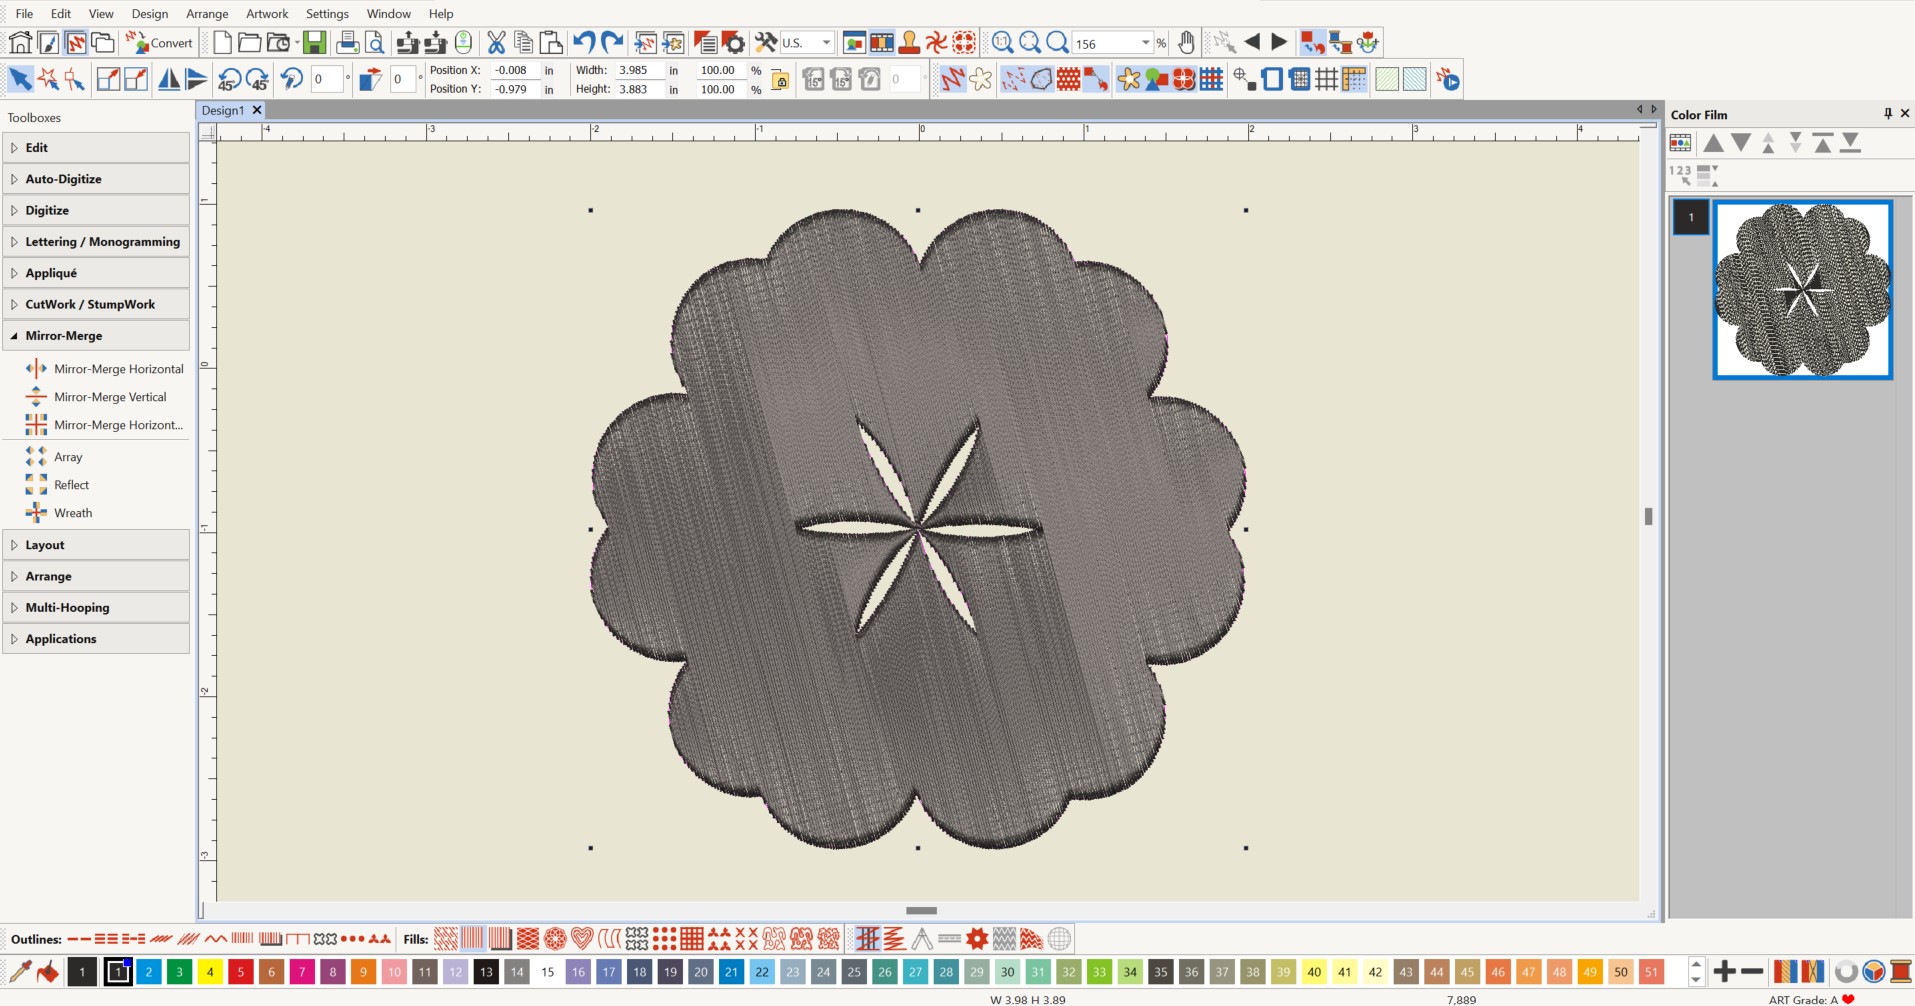Open the File menu
Image resolution: width=1915 pixels, height=1006 pixels.
point(24,13)
